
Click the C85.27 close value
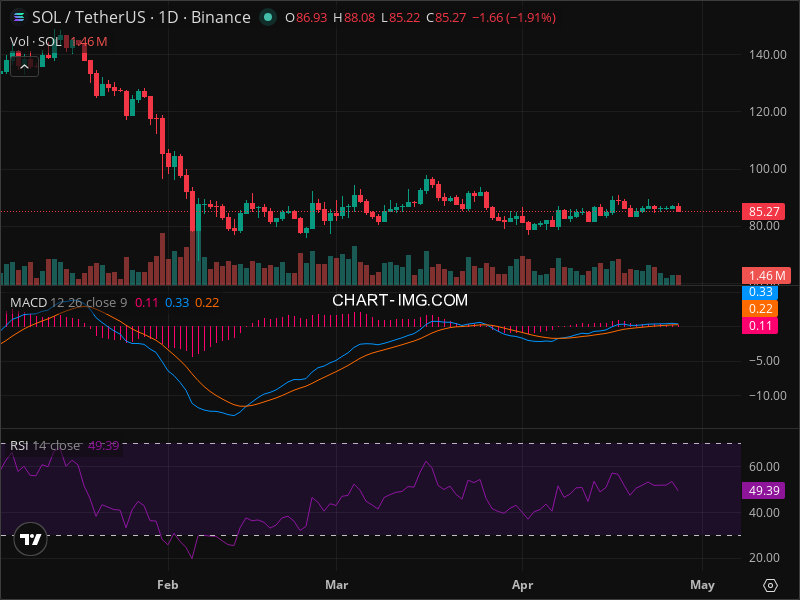[x=446, y=18]
